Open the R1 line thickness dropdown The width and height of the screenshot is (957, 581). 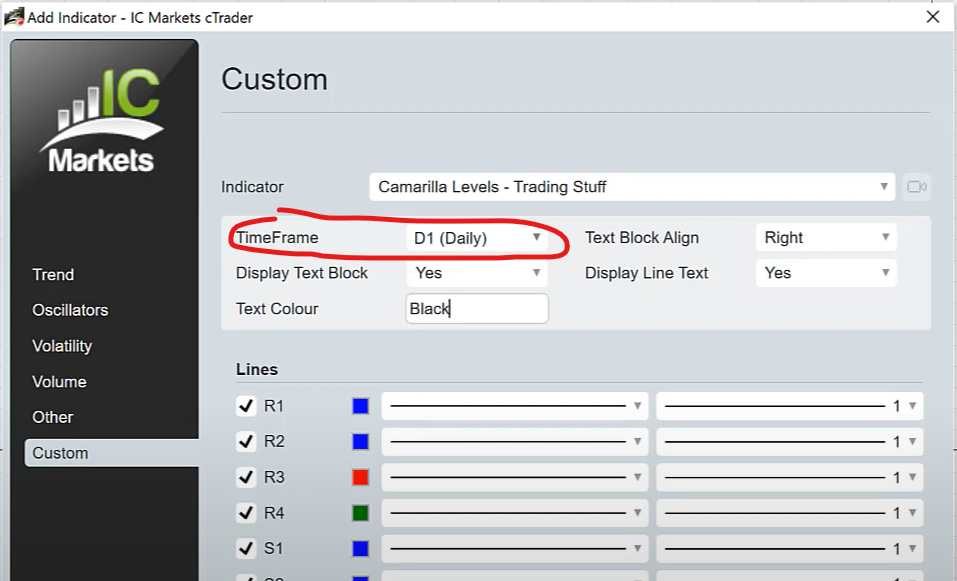(x=790, y=406)
